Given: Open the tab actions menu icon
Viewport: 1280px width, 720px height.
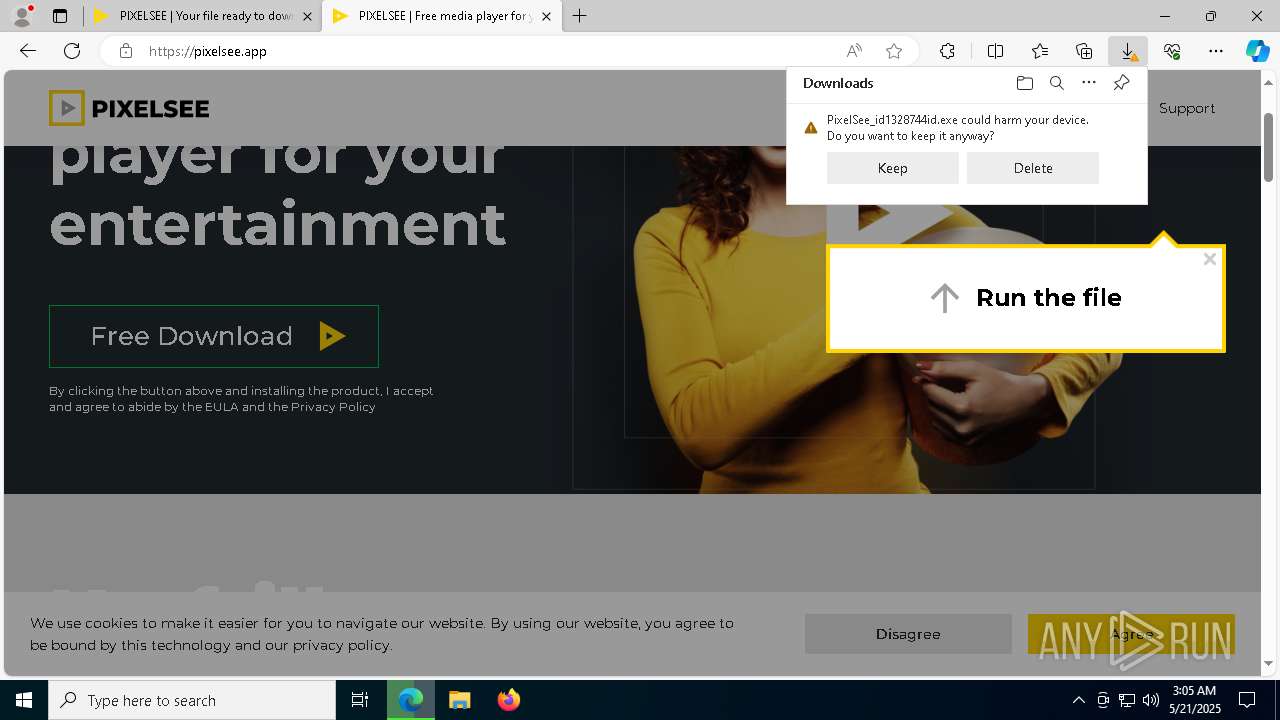Looking at the screenshot, I should pos(60,16).
